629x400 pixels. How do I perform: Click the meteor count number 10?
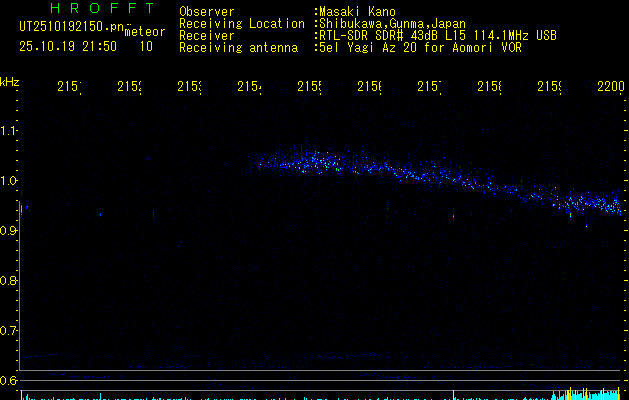tap(147, 46)
